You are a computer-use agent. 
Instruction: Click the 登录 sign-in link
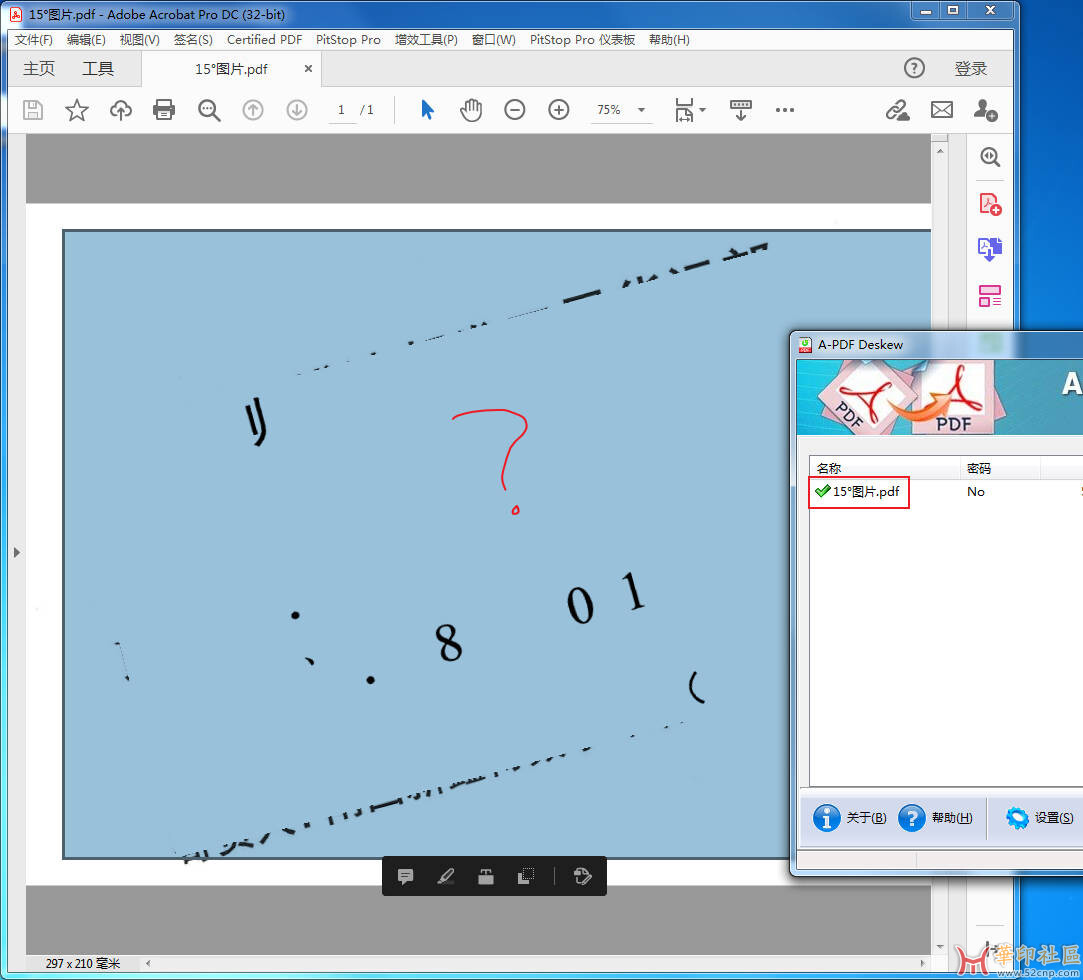(x=970, y=69)
